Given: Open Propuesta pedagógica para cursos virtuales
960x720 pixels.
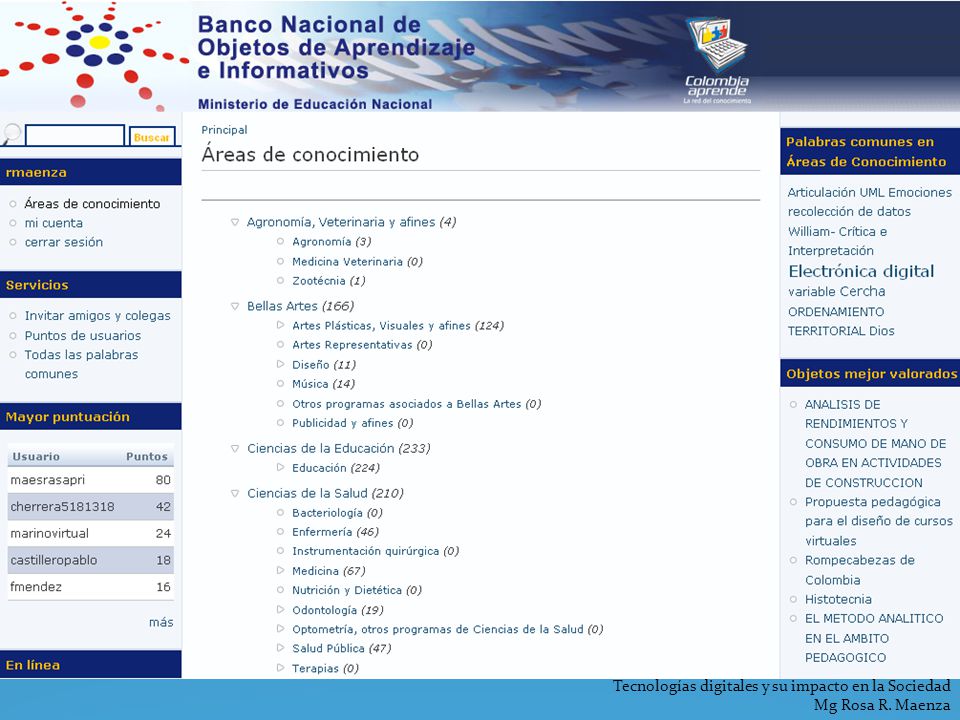Looking at the screenshot, I should (x=879, y=521).
